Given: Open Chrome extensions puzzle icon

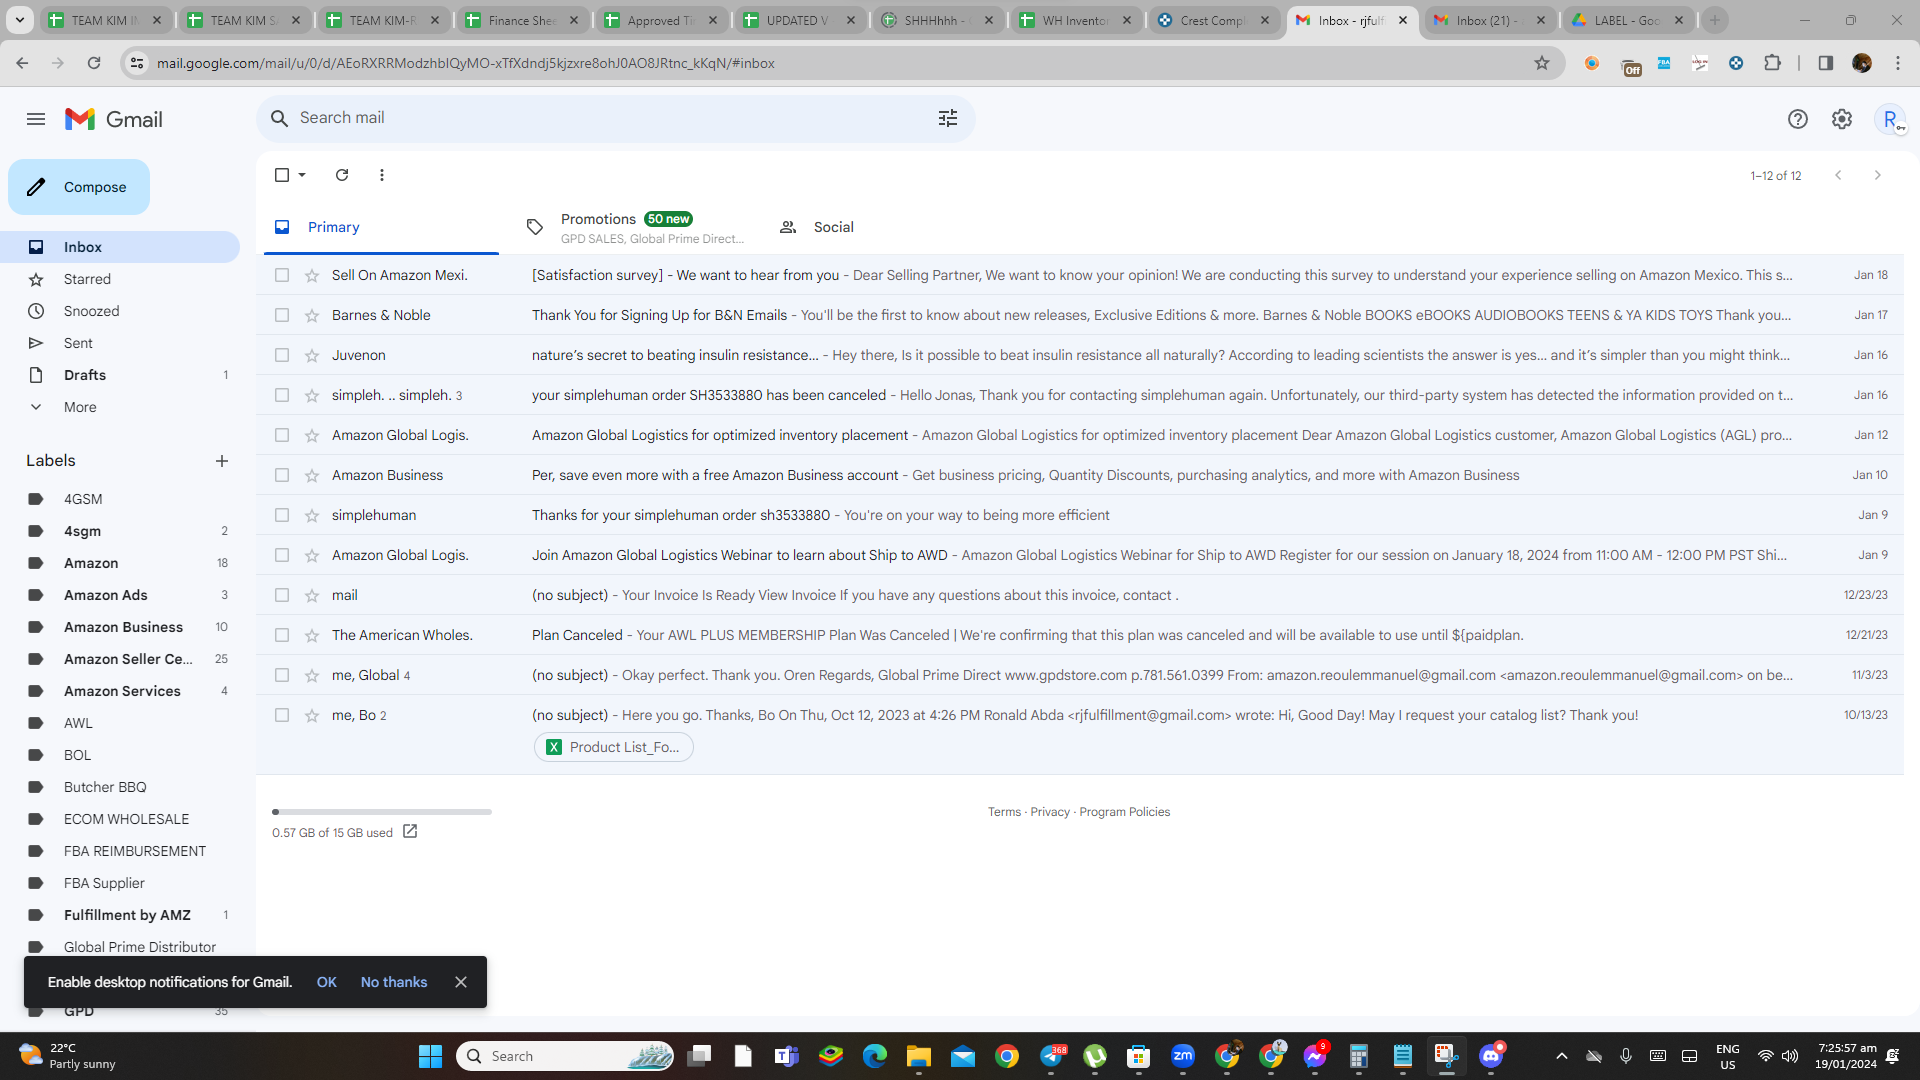Looking at the screenshot, I should point(1772,63).
